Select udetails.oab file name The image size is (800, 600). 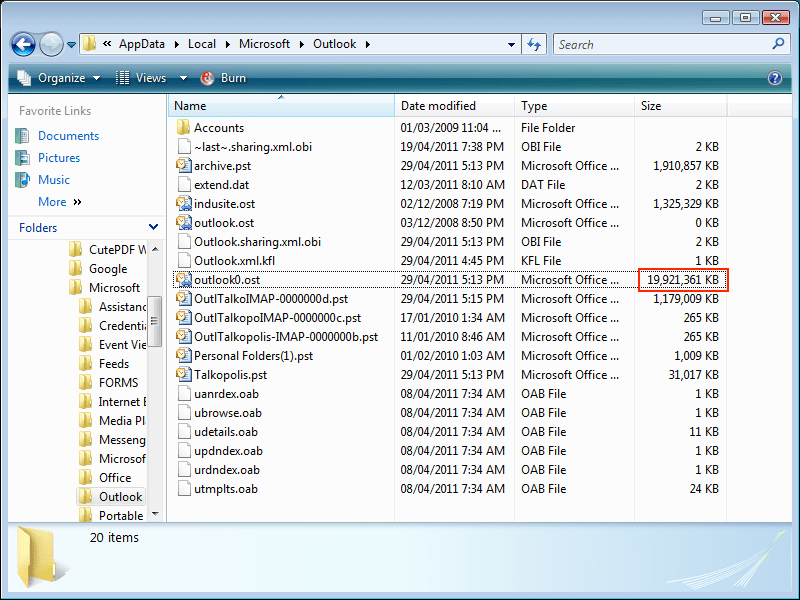click(226, 432)
